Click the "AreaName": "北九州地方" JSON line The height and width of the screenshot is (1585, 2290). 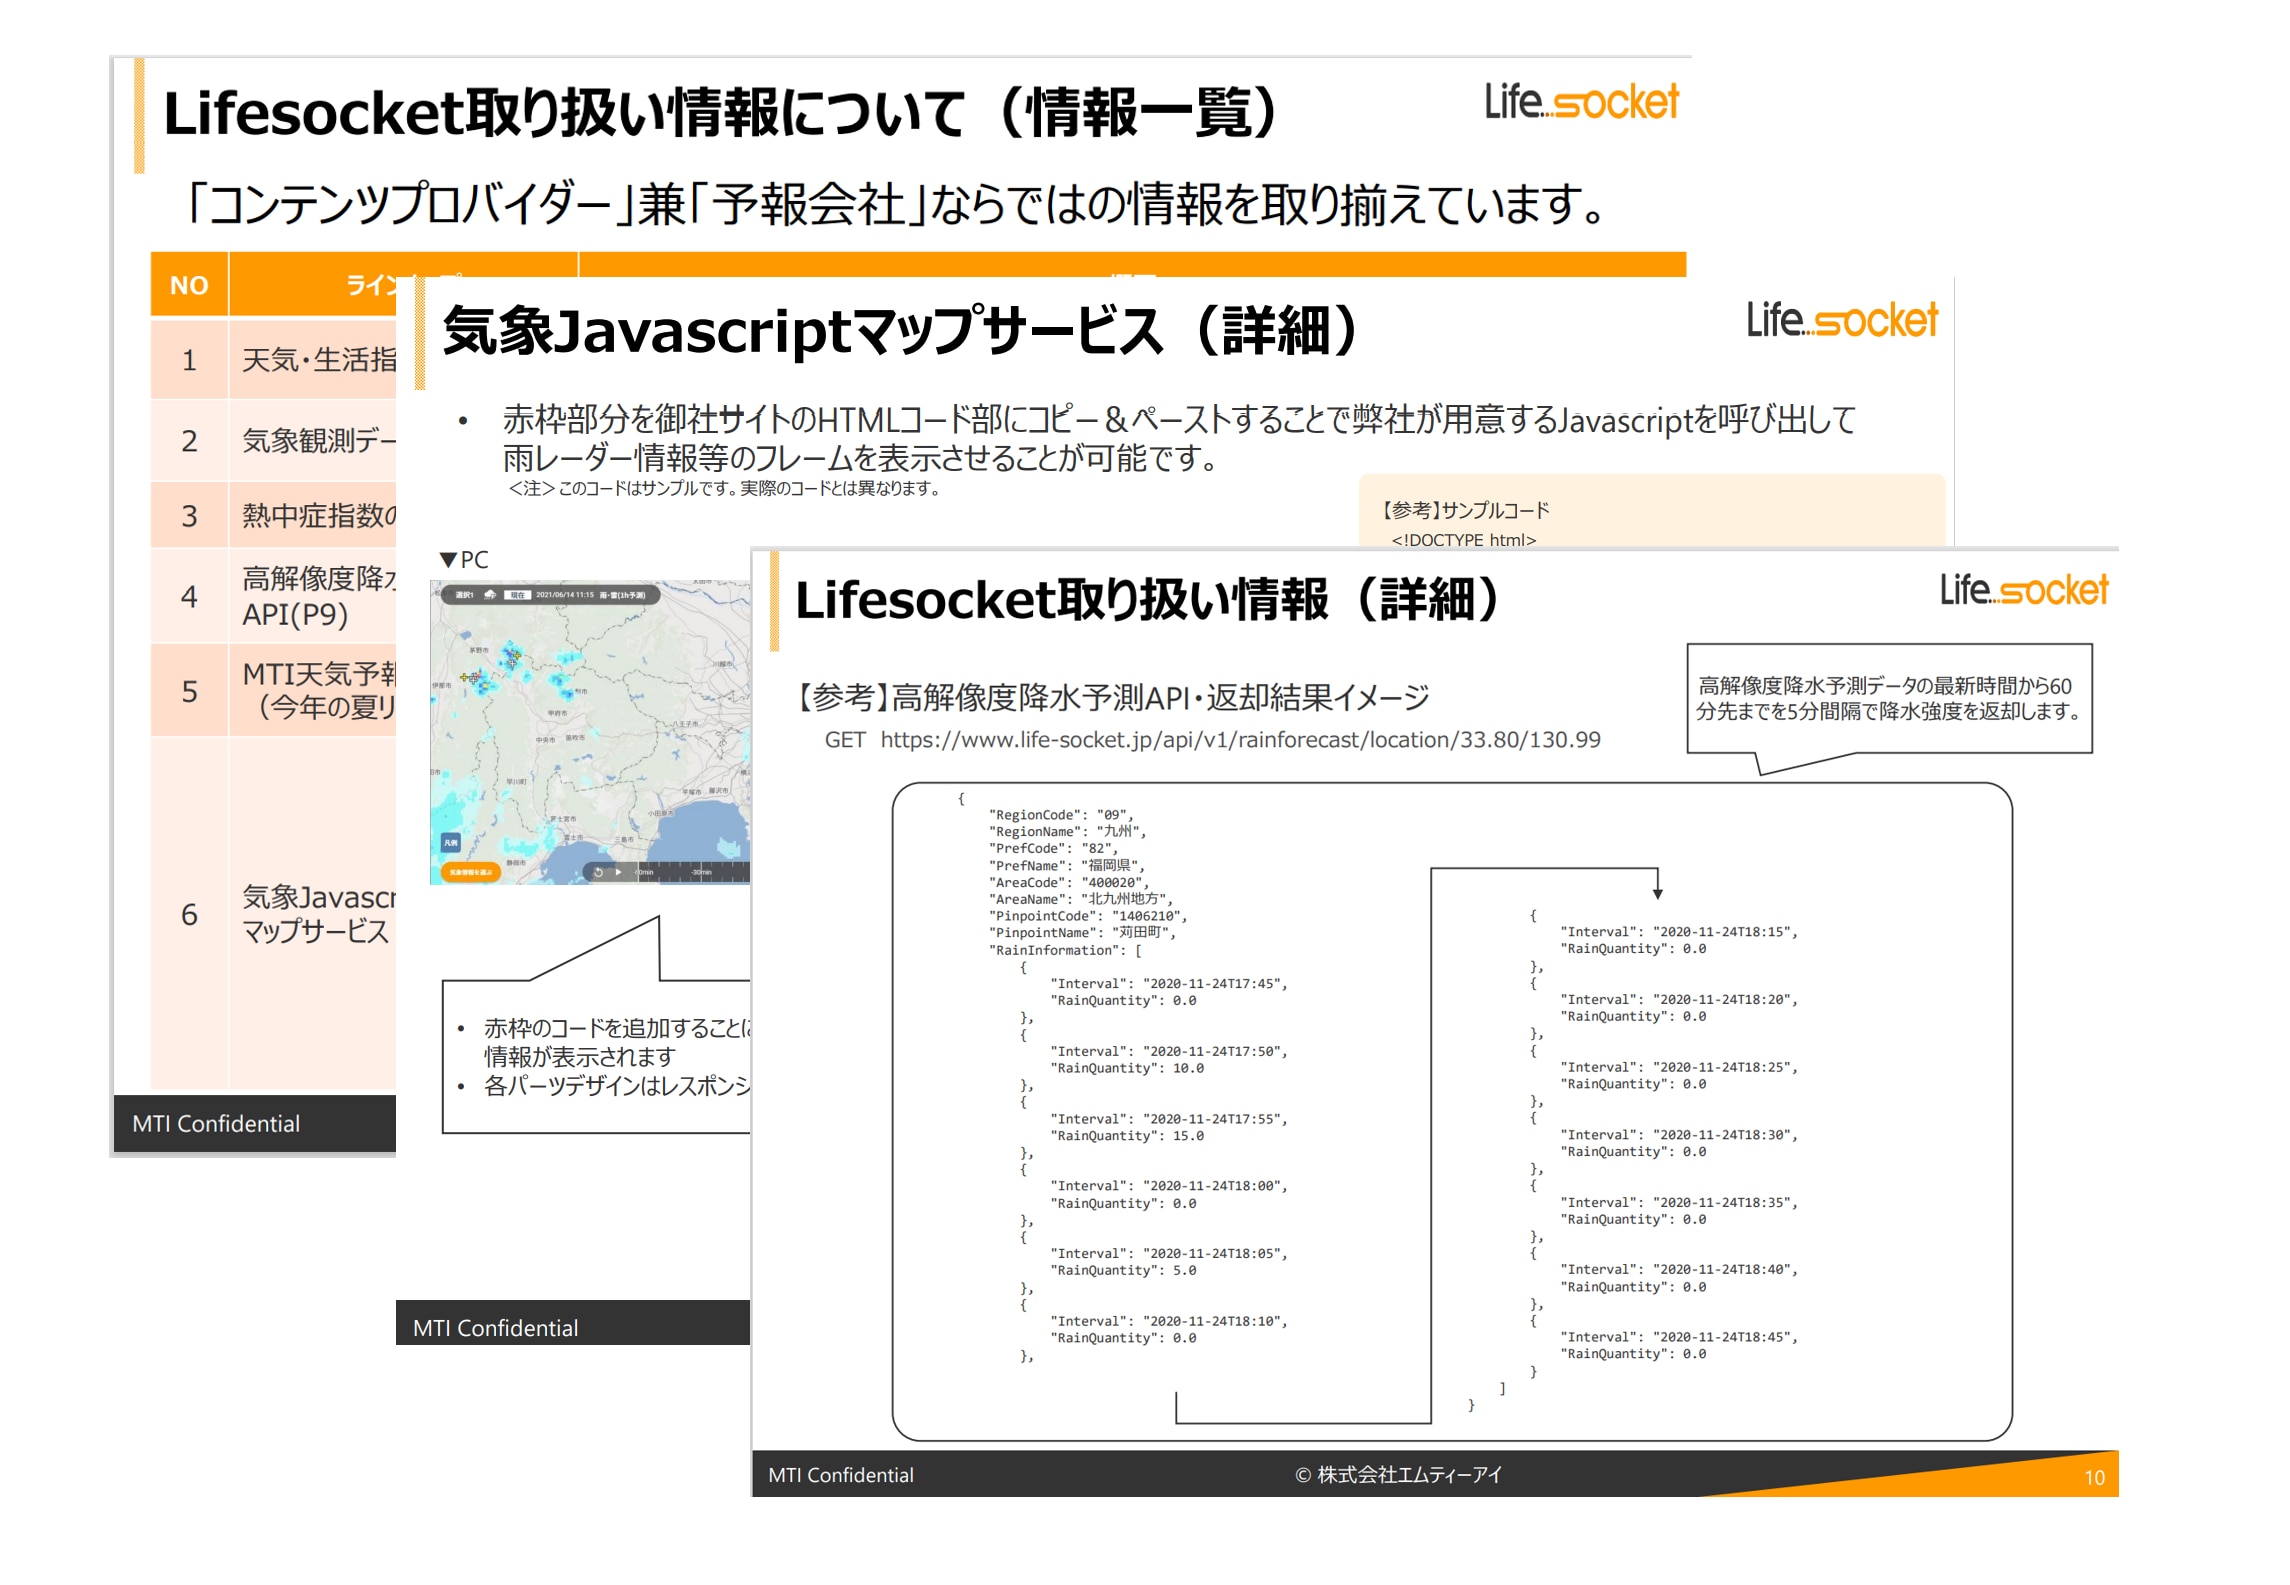coord(1079,899)
